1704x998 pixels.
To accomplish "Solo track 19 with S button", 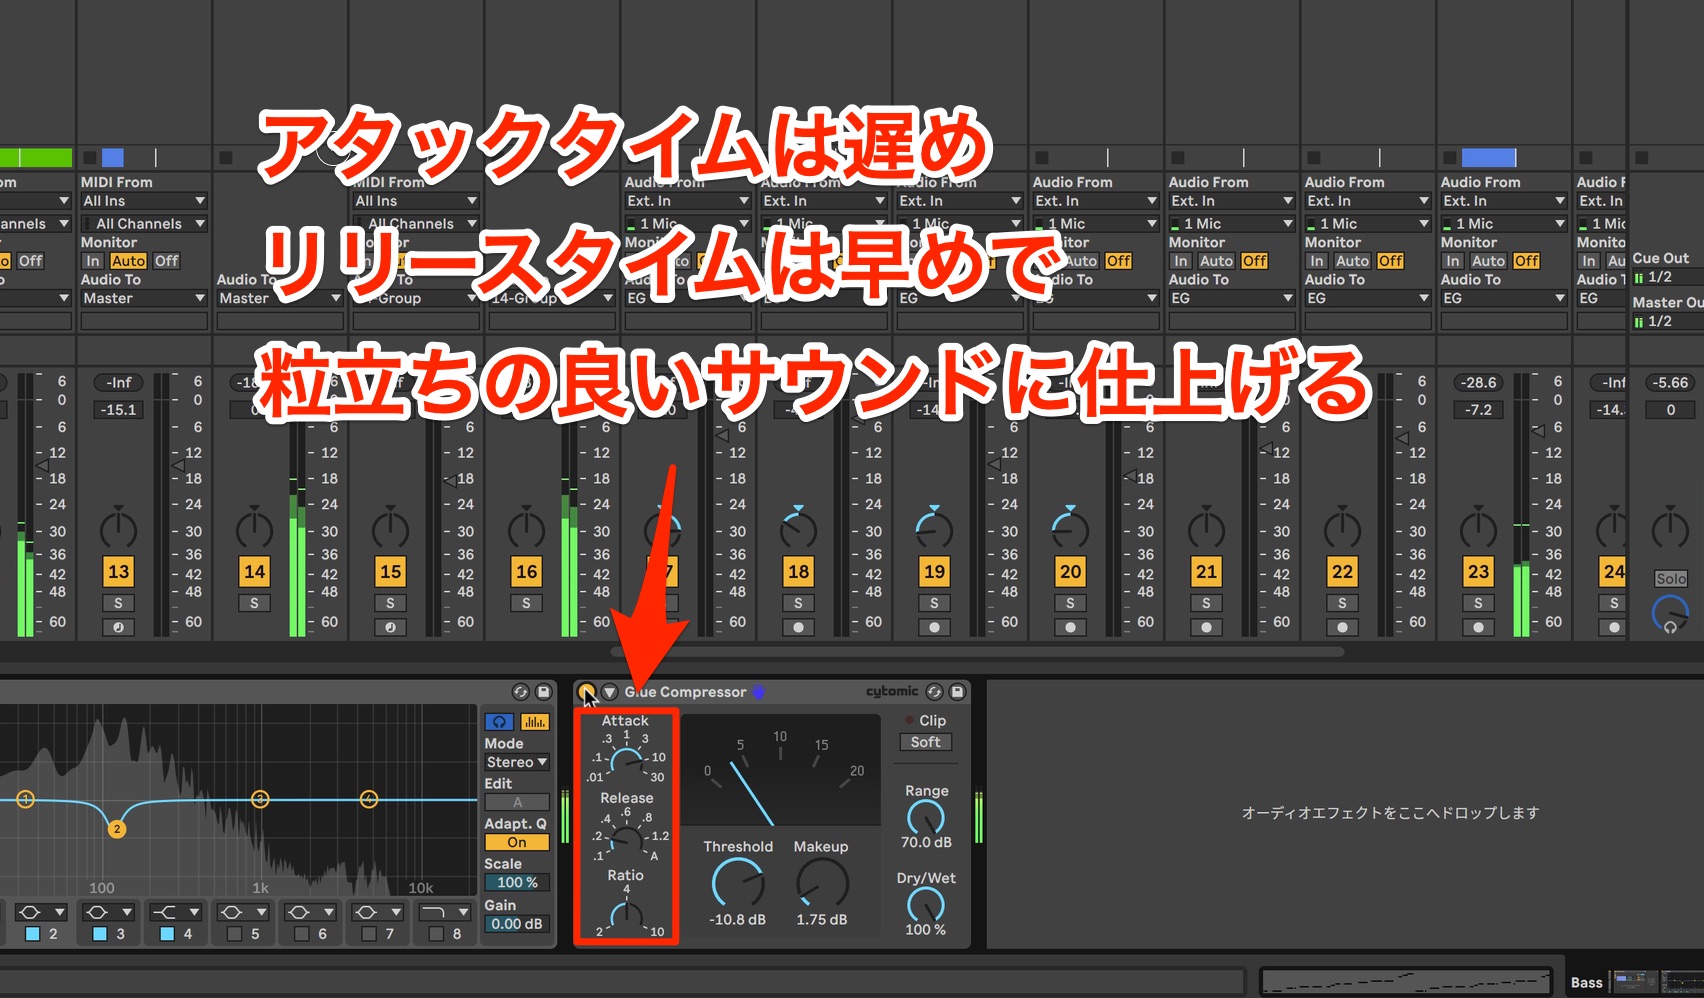I will (x=935, y=604).
